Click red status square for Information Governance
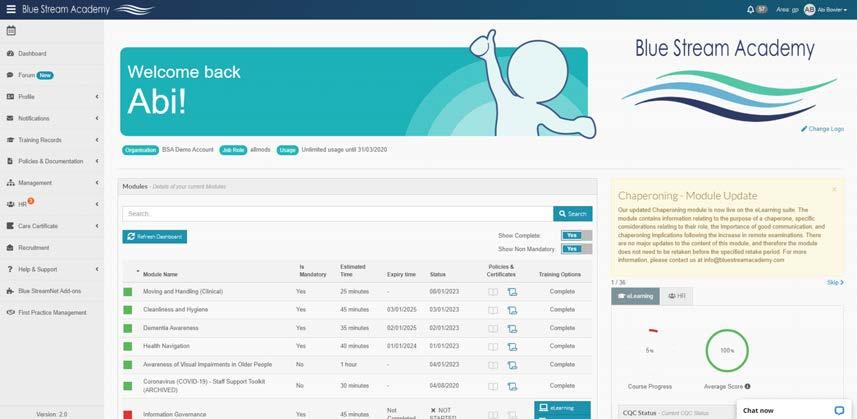The image size is (857, 419). click(x=128, y=415)
